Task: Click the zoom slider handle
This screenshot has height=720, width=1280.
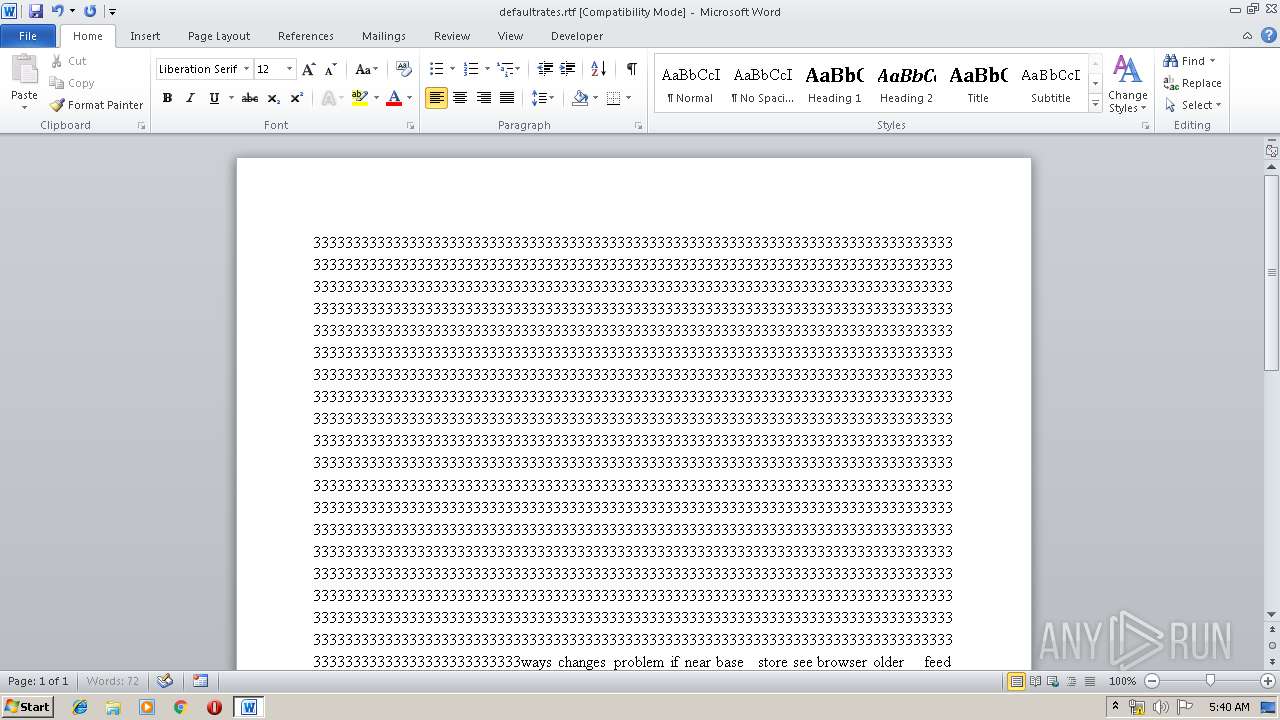Action: tap(1210, 681)
